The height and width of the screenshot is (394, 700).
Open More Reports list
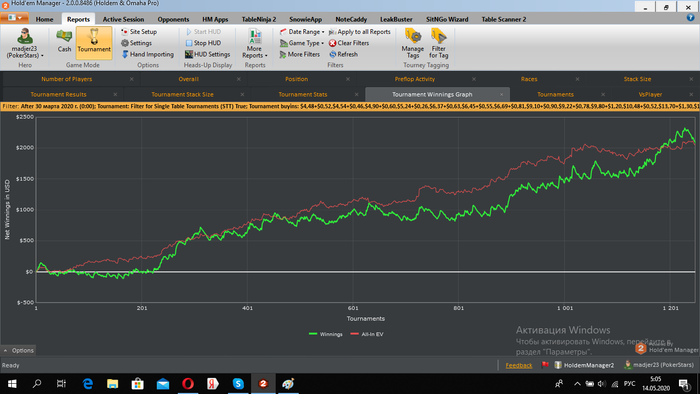(255, 43)
